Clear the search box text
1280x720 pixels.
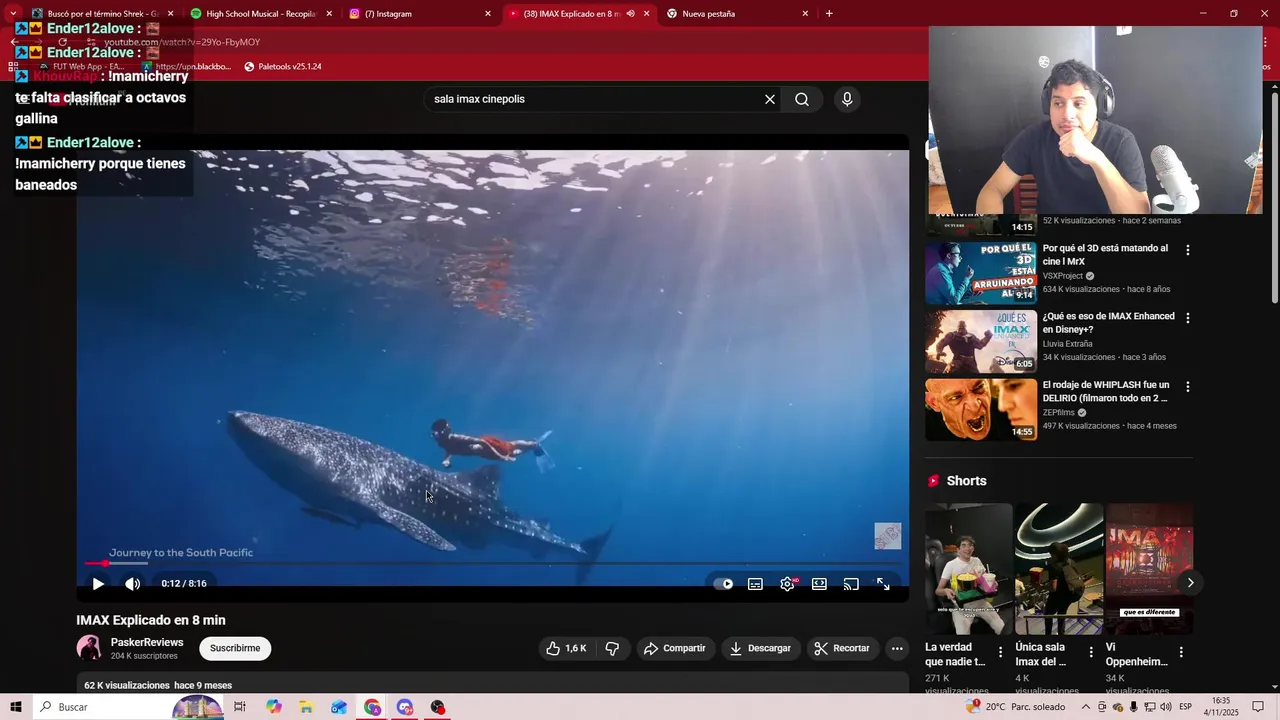click(770, 99)
